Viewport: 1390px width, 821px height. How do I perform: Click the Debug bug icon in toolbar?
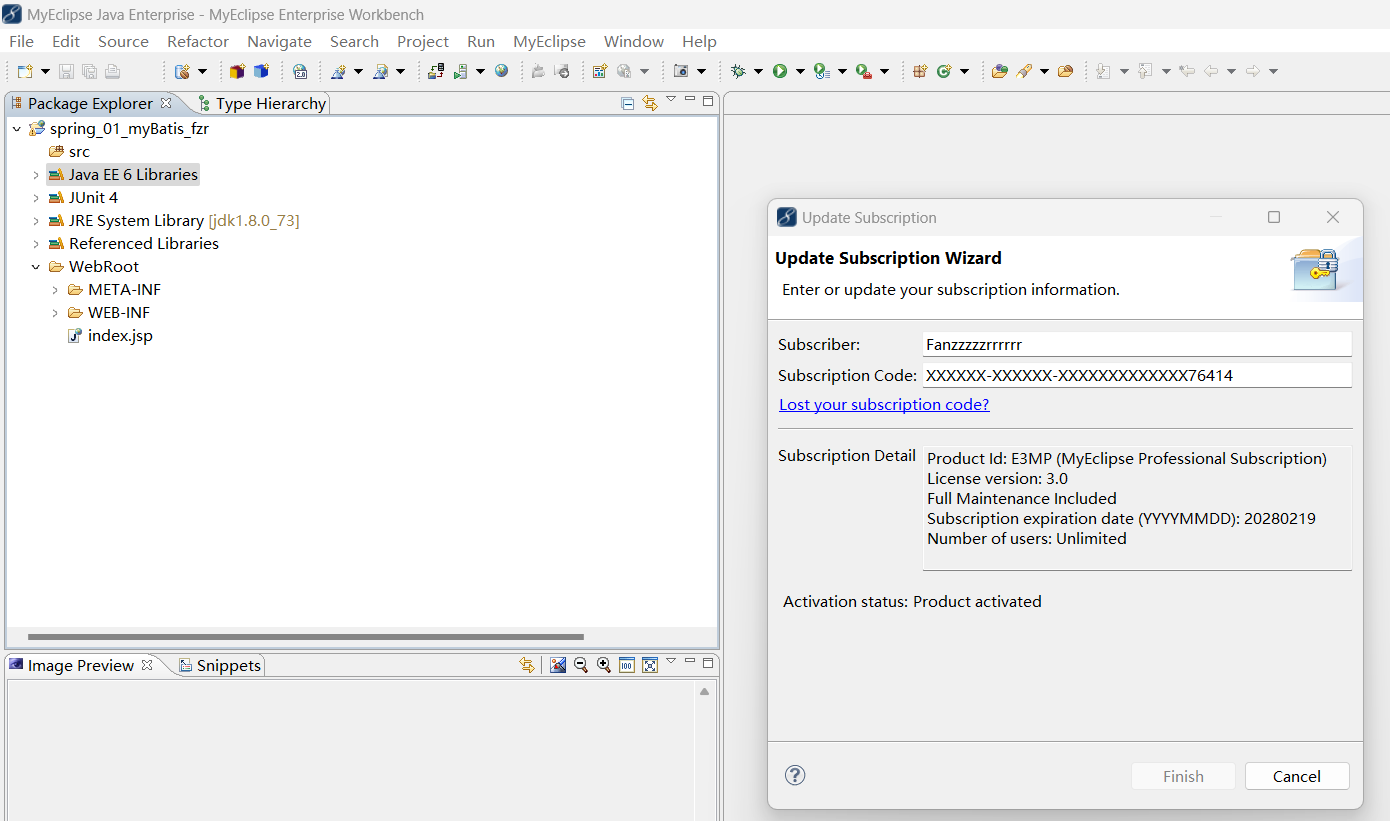click(738, 71)
